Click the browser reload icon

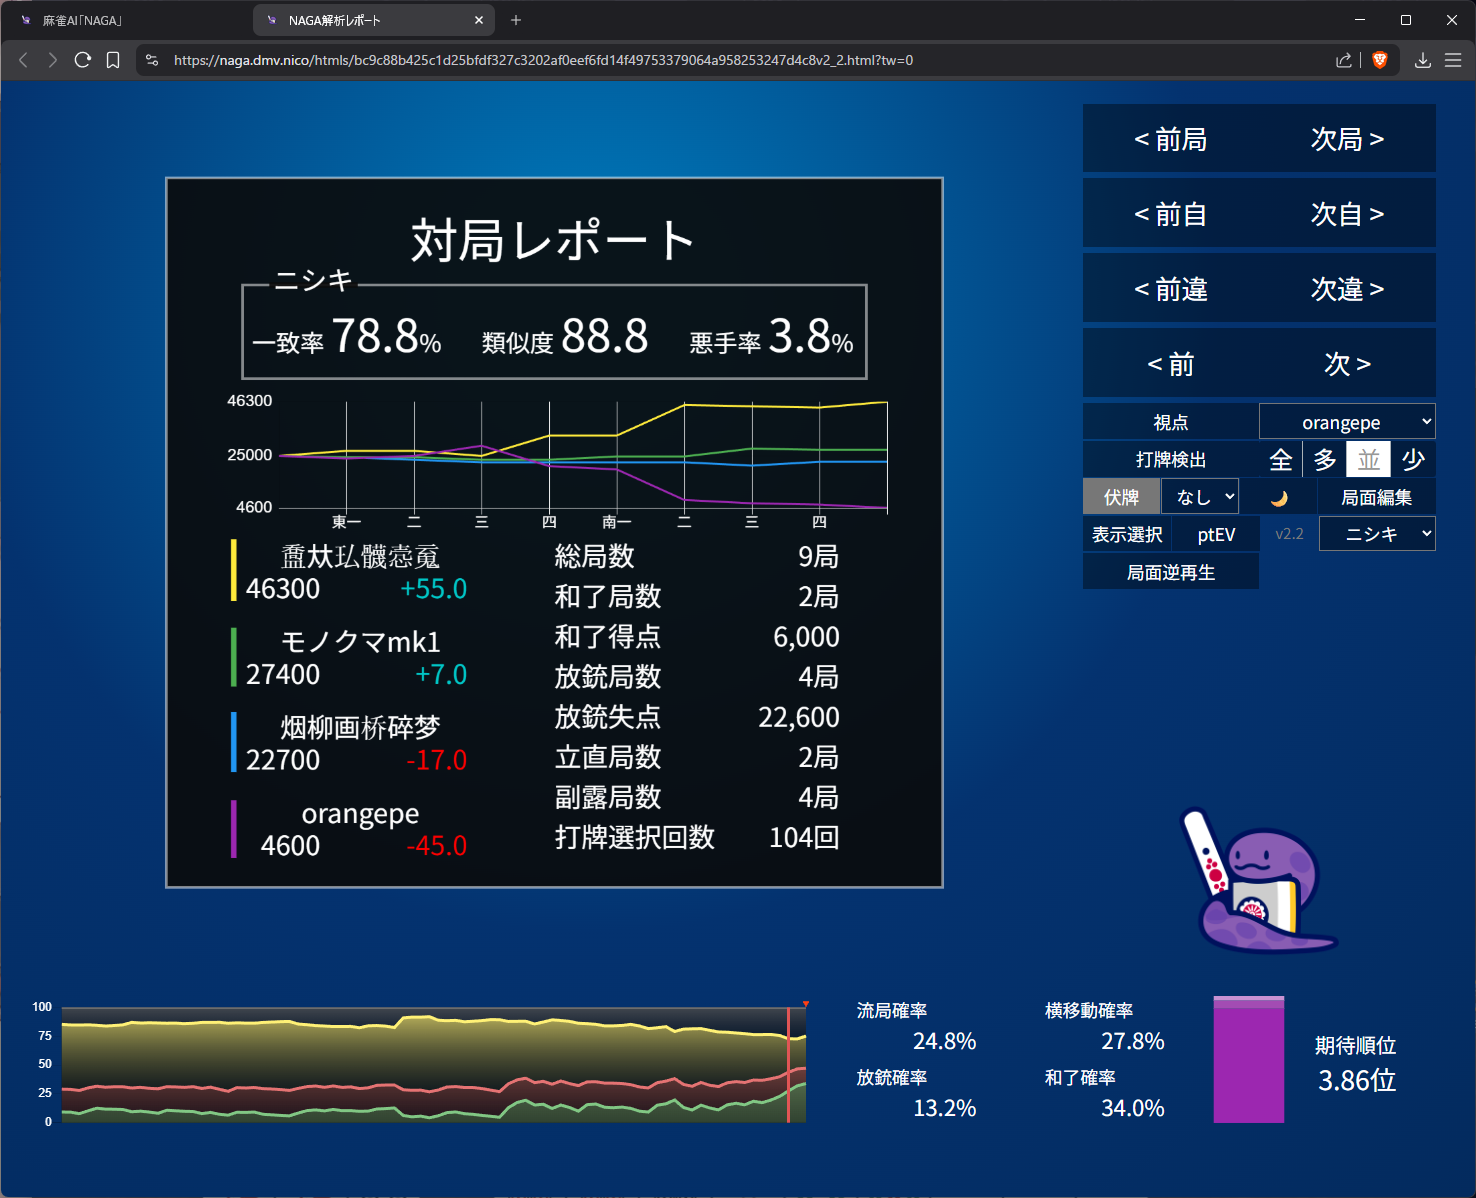(83, 60)
